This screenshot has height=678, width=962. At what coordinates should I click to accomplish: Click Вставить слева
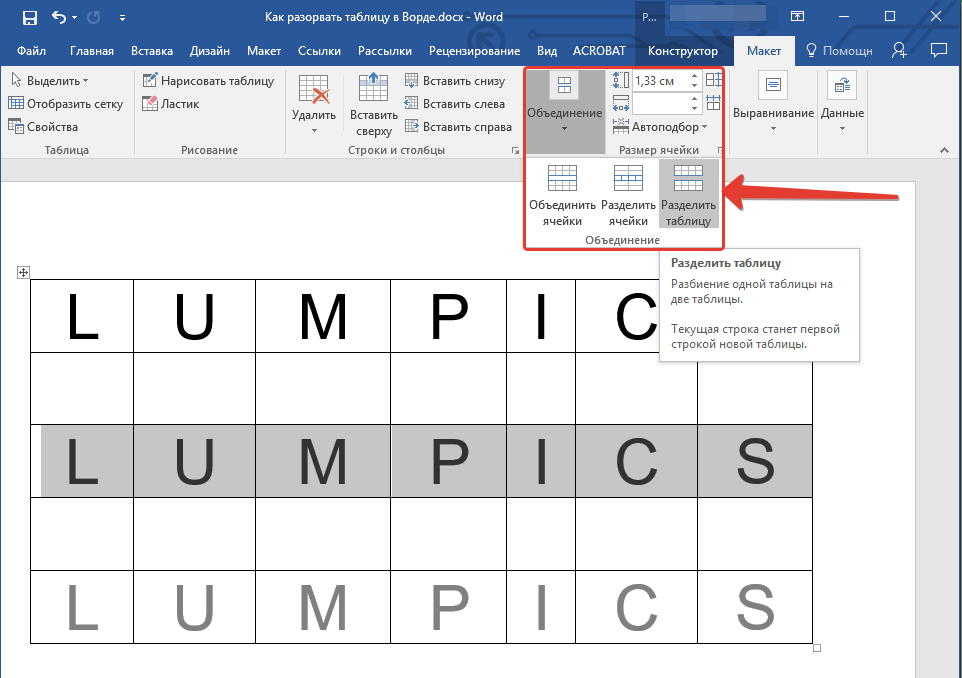tap(455, 104)
